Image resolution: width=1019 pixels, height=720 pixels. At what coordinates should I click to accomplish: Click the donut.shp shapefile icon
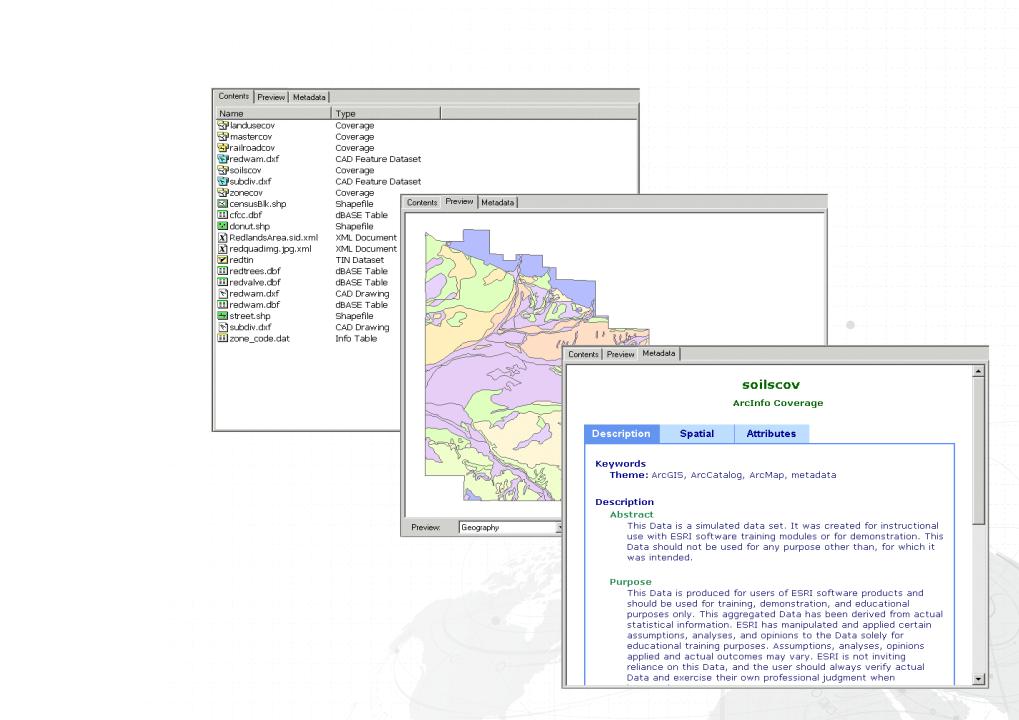tap(223, 226)
